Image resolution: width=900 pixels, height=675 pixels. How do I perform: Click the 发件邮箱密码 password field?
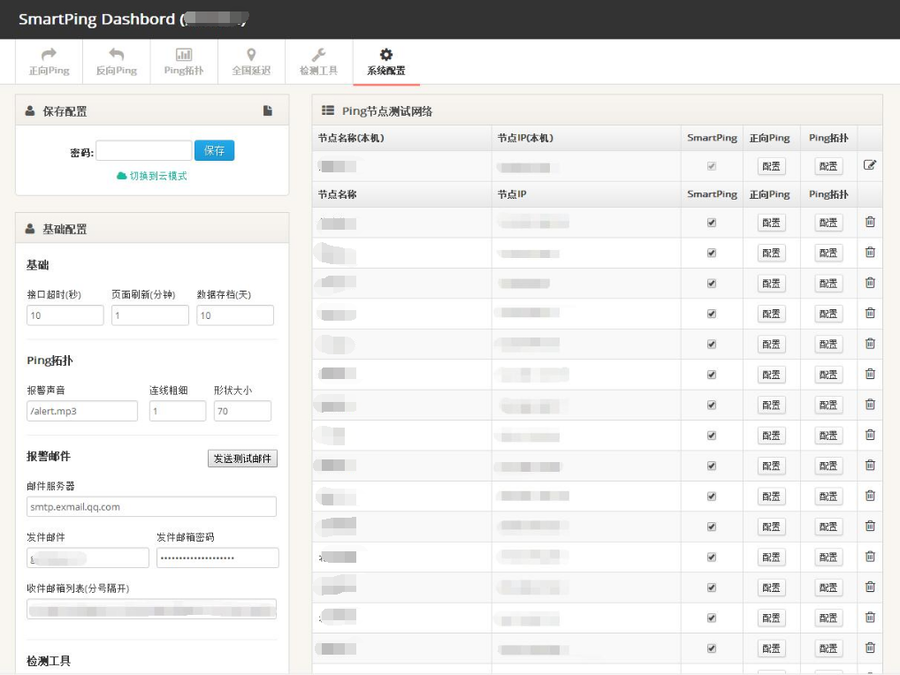[x=218, y=558]
